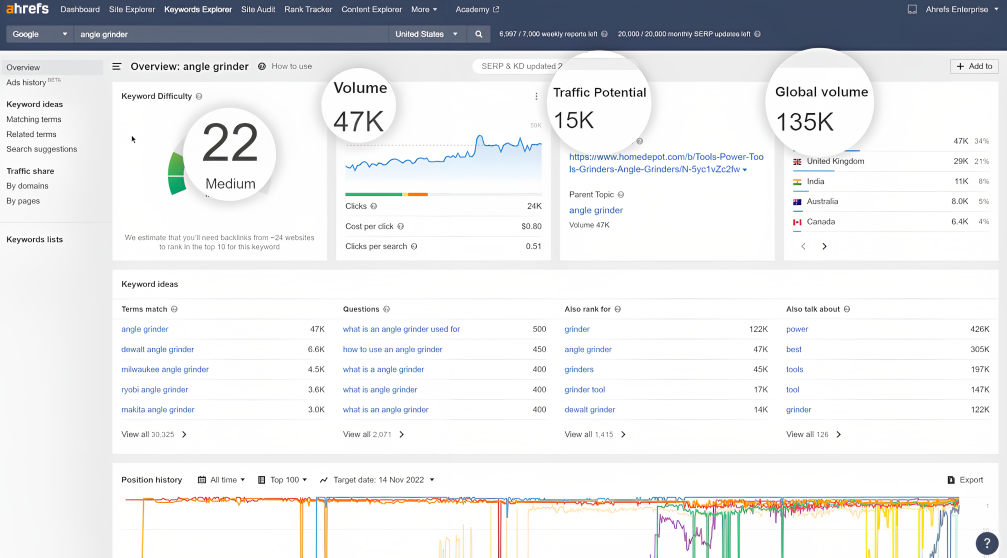Go to next countries page arrow
1007x558 pixels.
pos(825,246)
